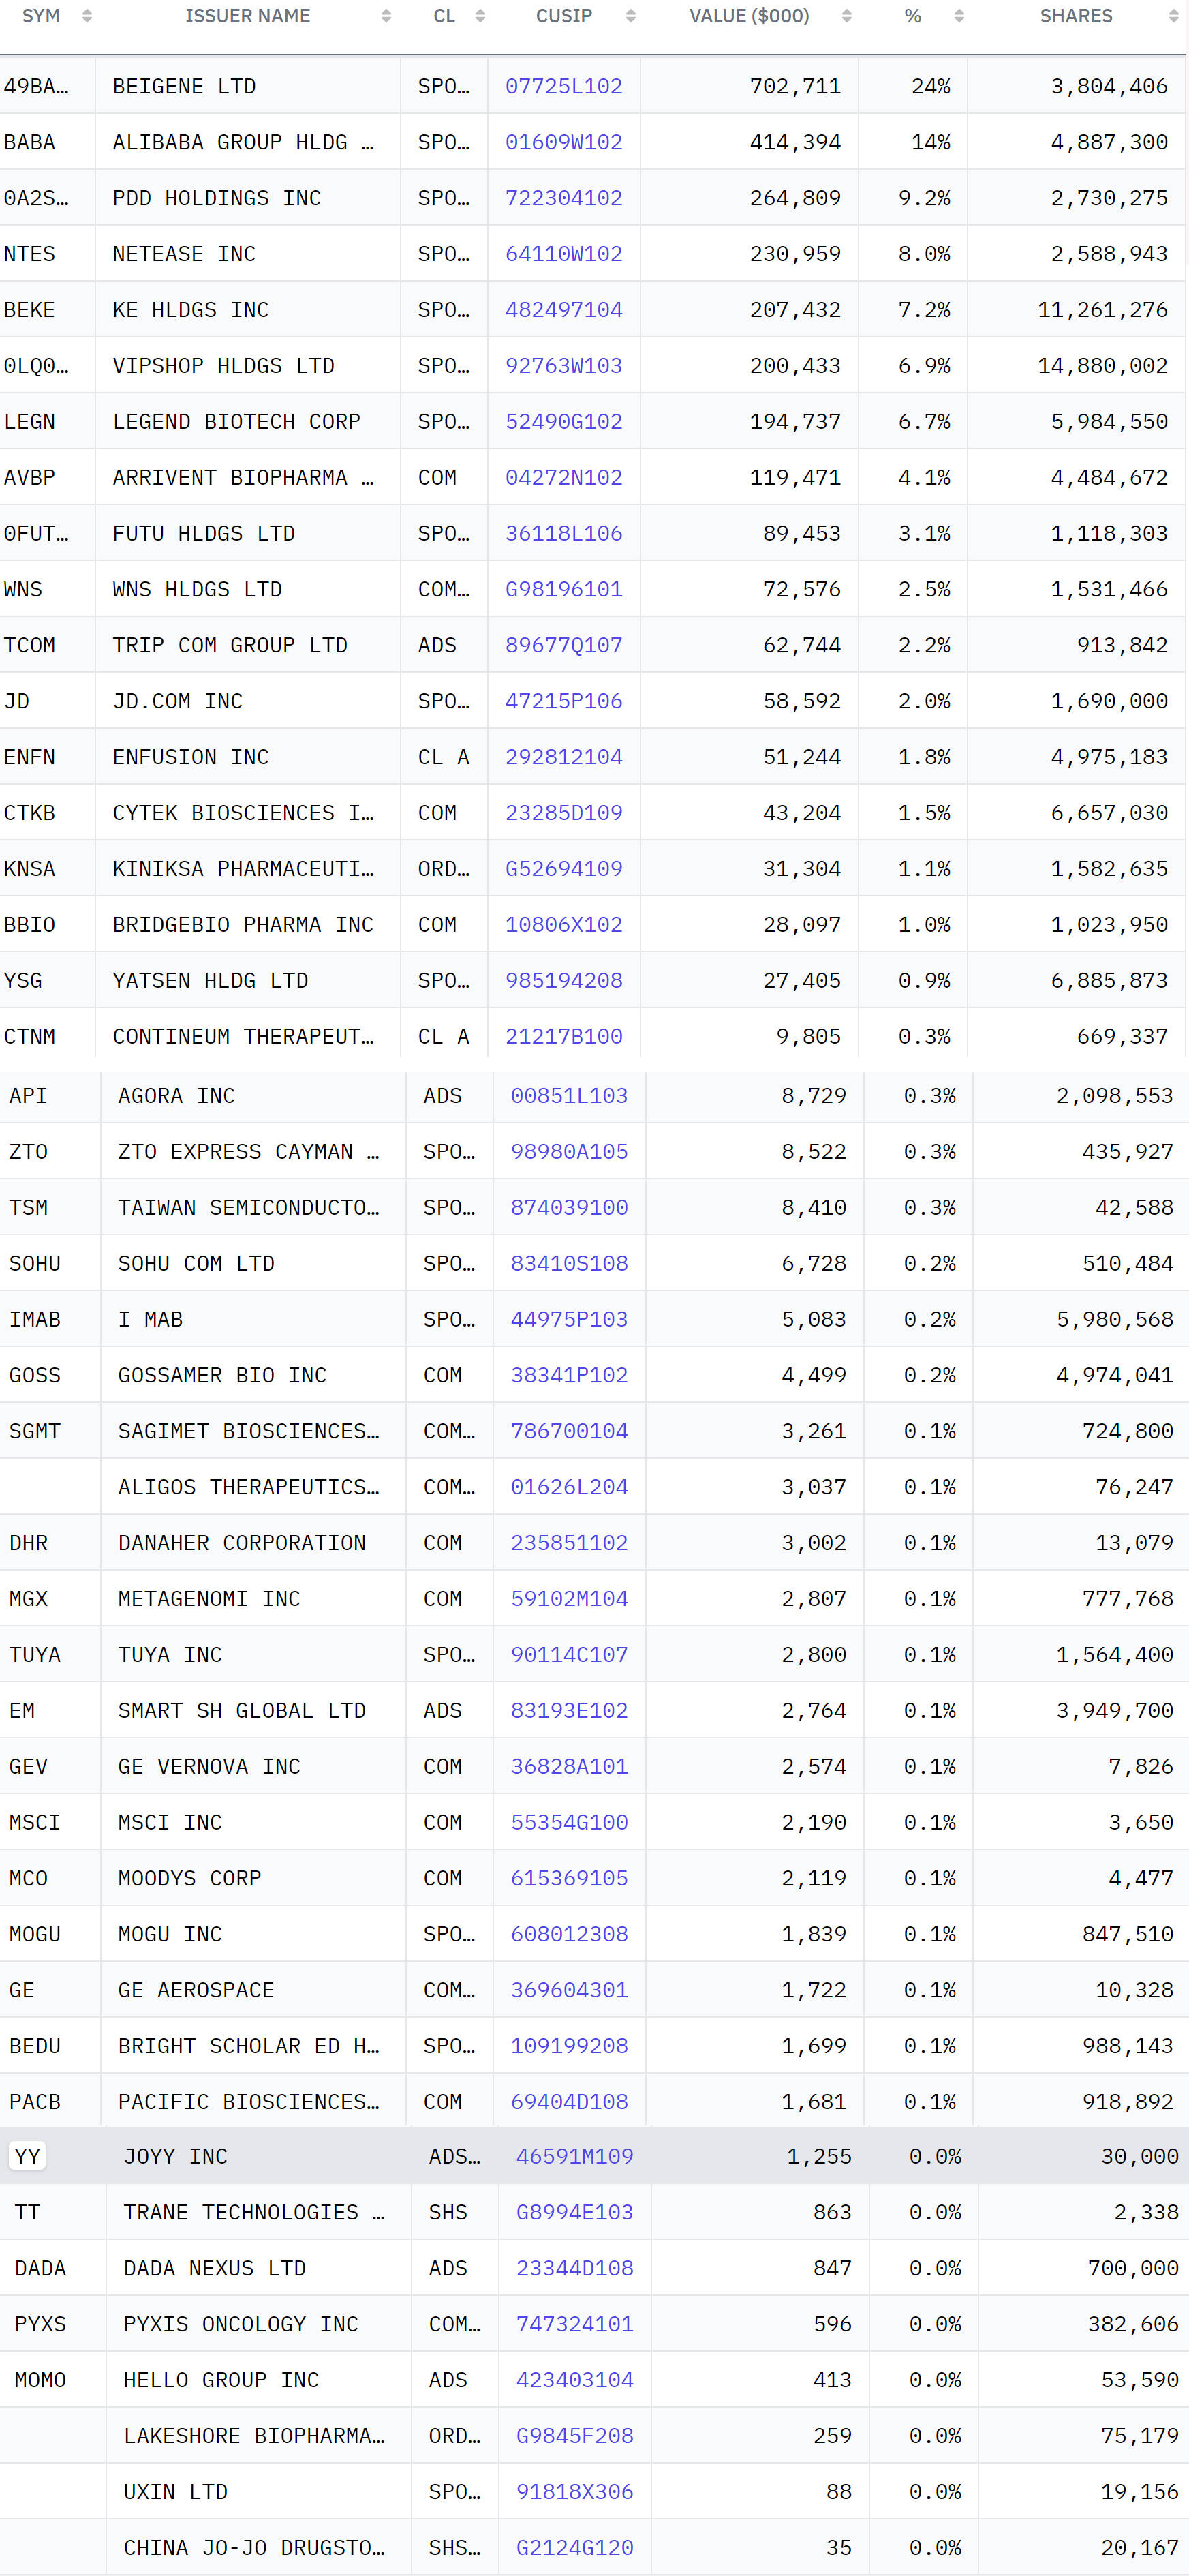Open Taiwan Semiconductor CUSIP 874039100
This screenshot has width=1189, height=2576.
tap(569, 1207)
